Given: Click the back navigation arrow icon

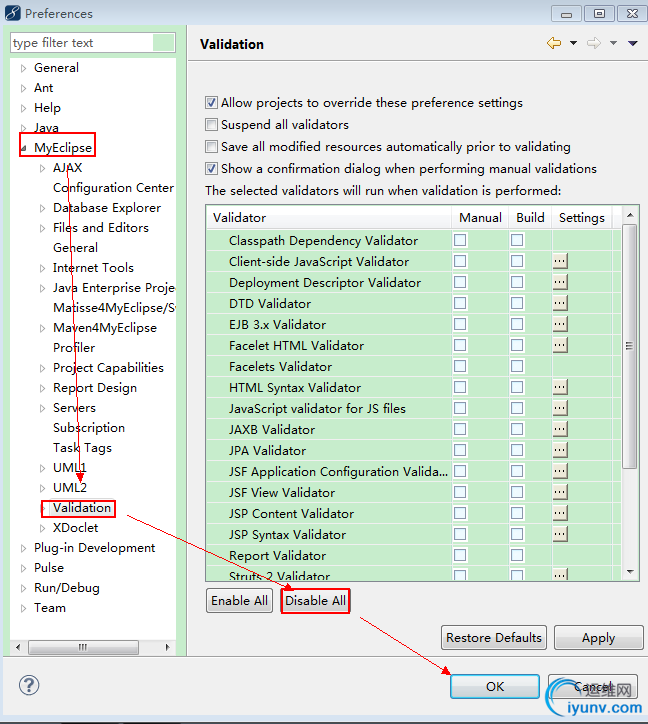Looking at the screenshot, I should point(554,43).
